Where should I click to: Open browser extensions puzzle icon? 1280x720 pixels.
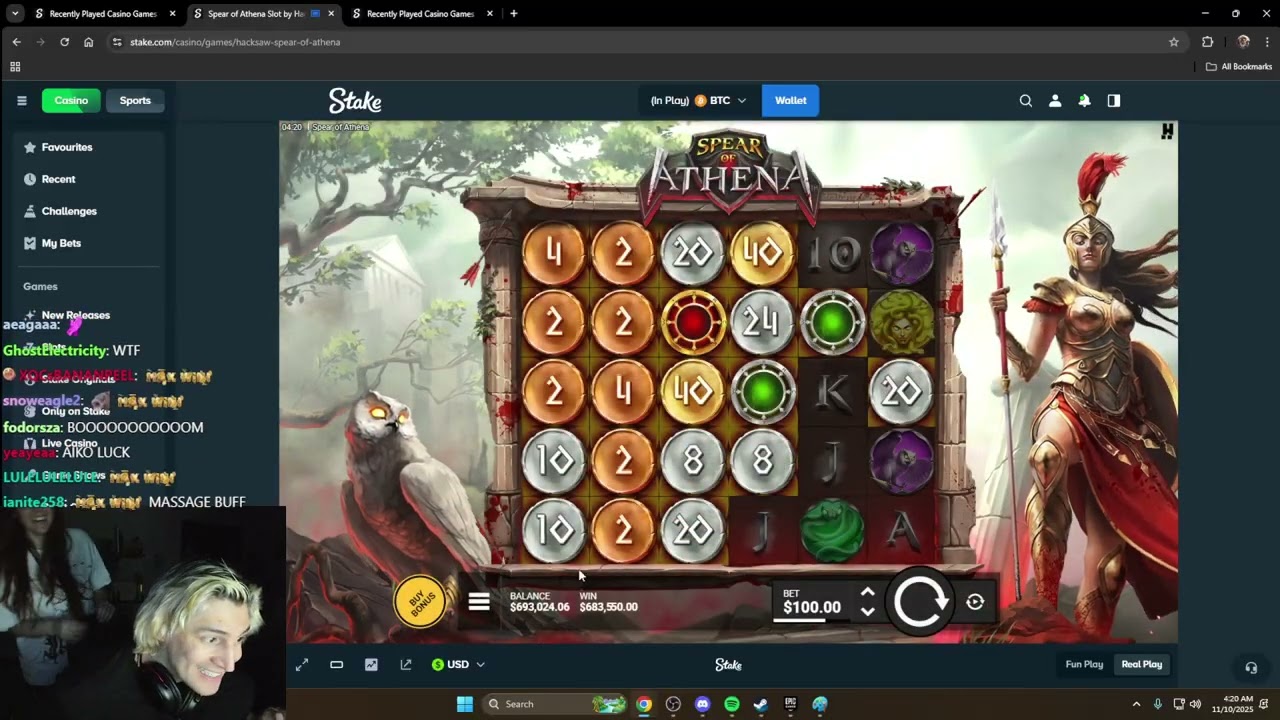[1207, 42]
